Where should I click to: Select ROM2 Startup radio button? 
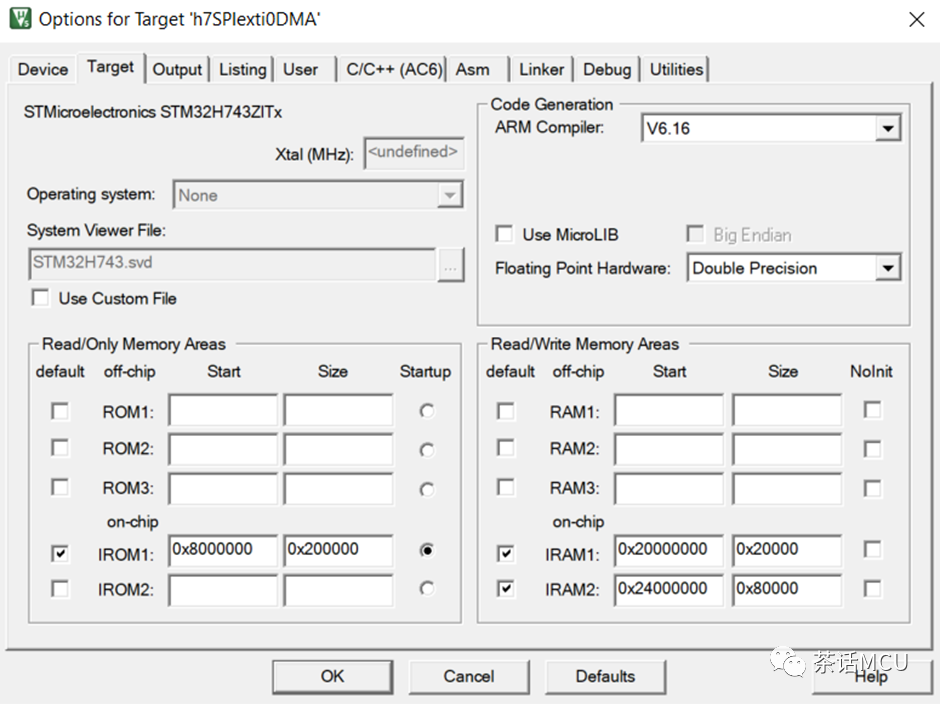point(427,450)
